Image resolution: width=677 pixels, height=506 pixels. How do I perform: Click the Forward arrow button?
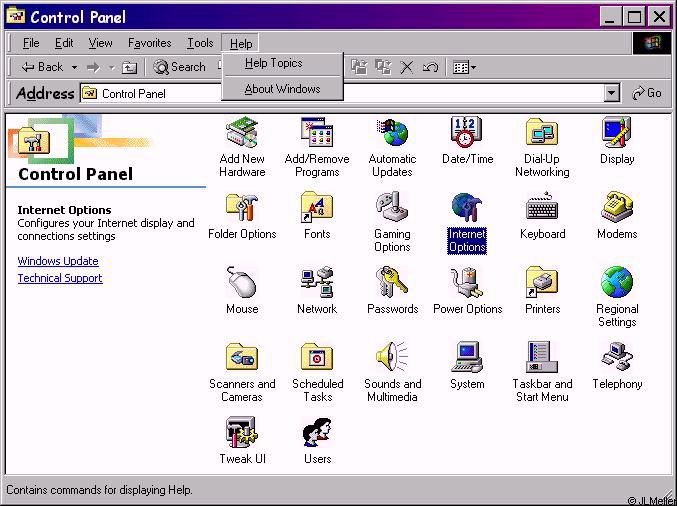coord(93,68)
